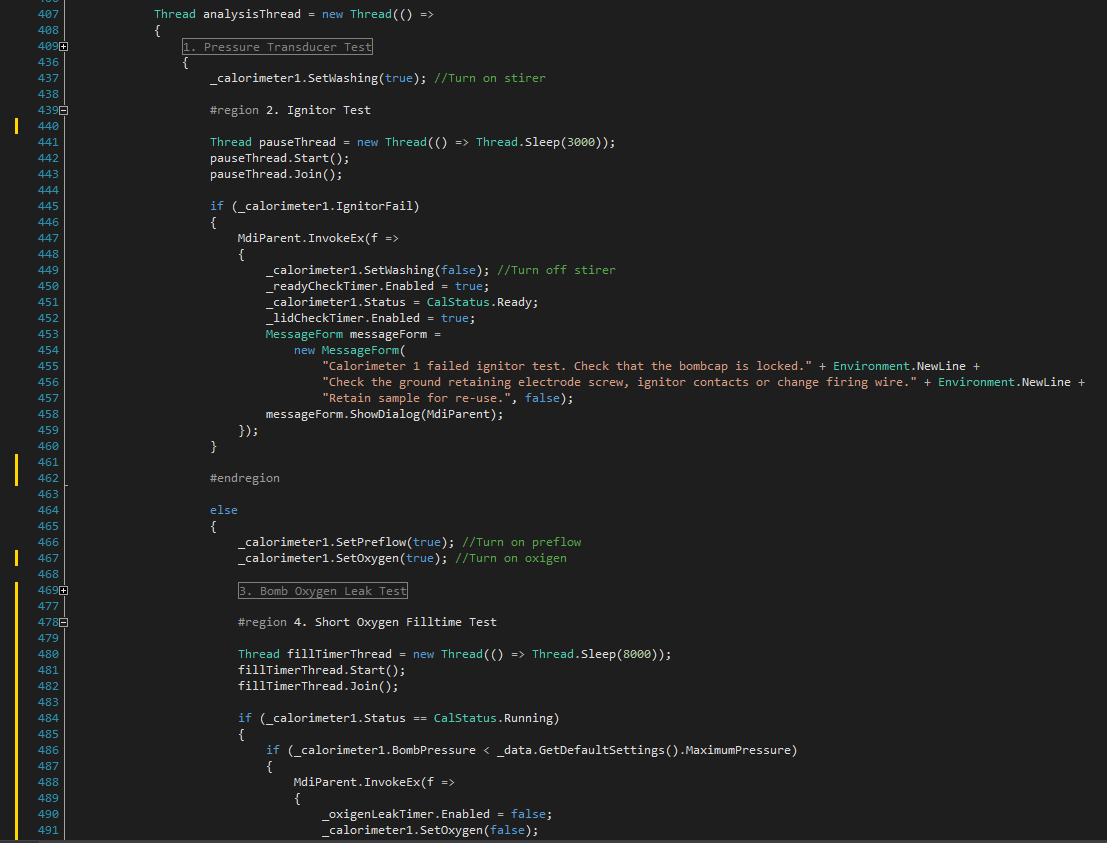Screen dimensions: 1107x843
Task: Click '#region 2. Ignitor Test' directive
Action: click(290, 110)
